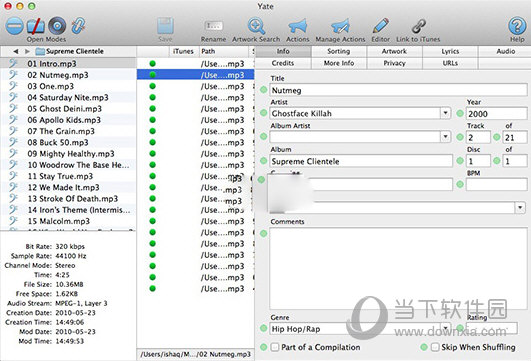
Task: Click into the Comments text area
Action: 398,268
